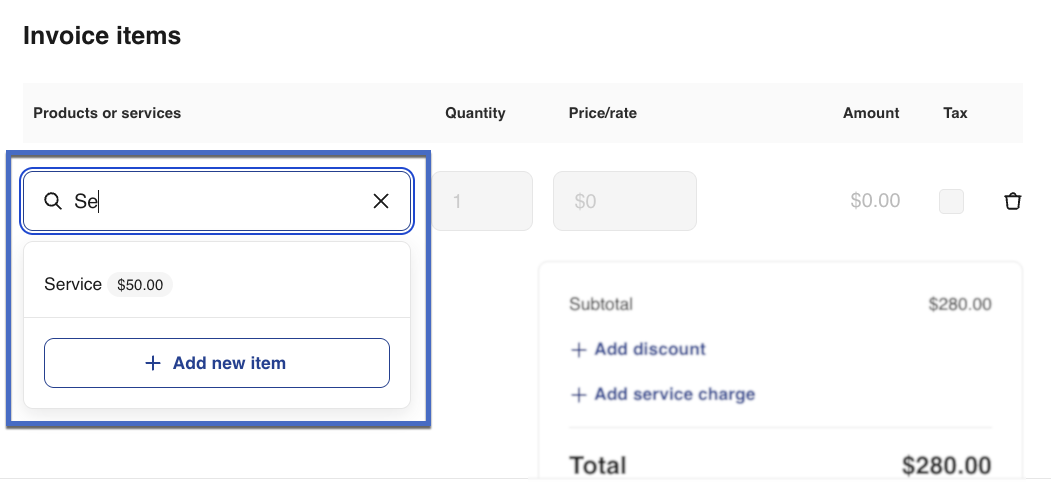The height and width of the screenshot is (488, 1051).
Task: Click the Price/rate column header
Action: click(x=602, y=113)
